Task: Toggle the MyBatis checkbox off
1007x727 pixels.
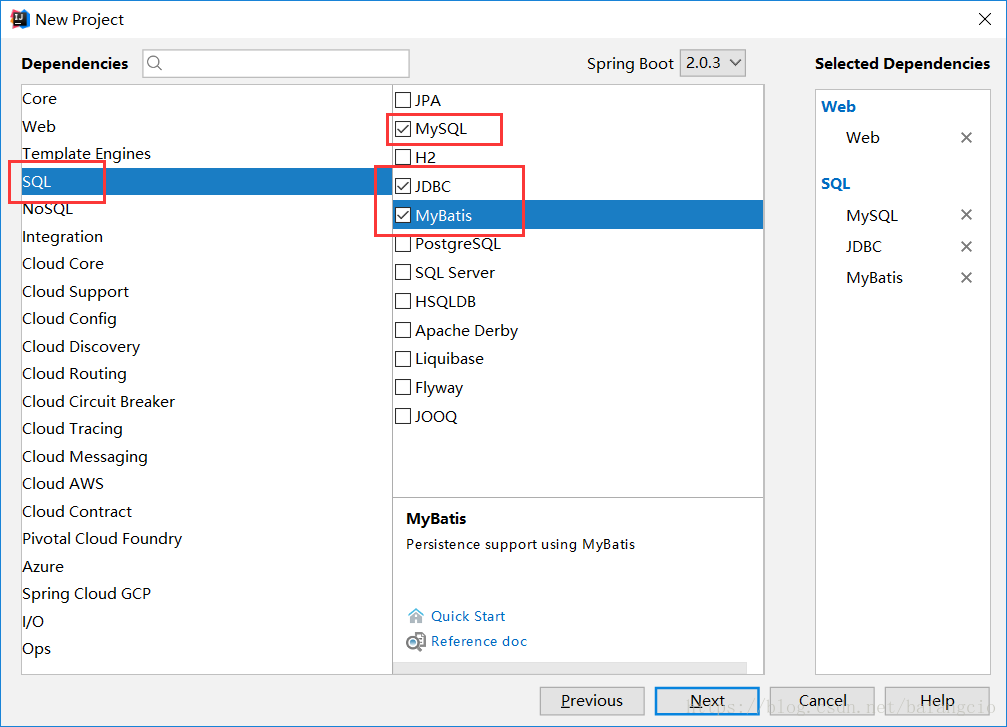Action: coord(403,215)
